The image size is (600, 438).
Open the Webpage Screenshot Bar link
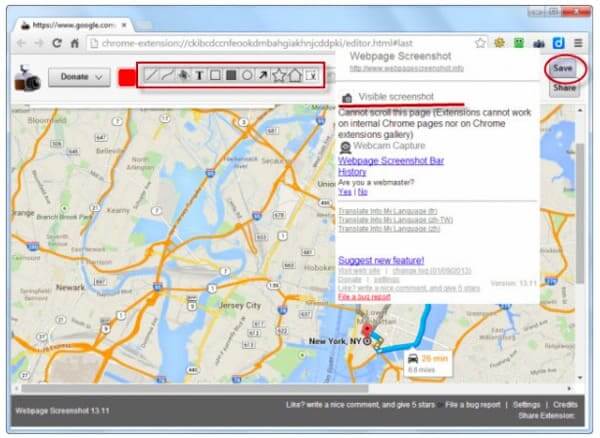(391, 161)
